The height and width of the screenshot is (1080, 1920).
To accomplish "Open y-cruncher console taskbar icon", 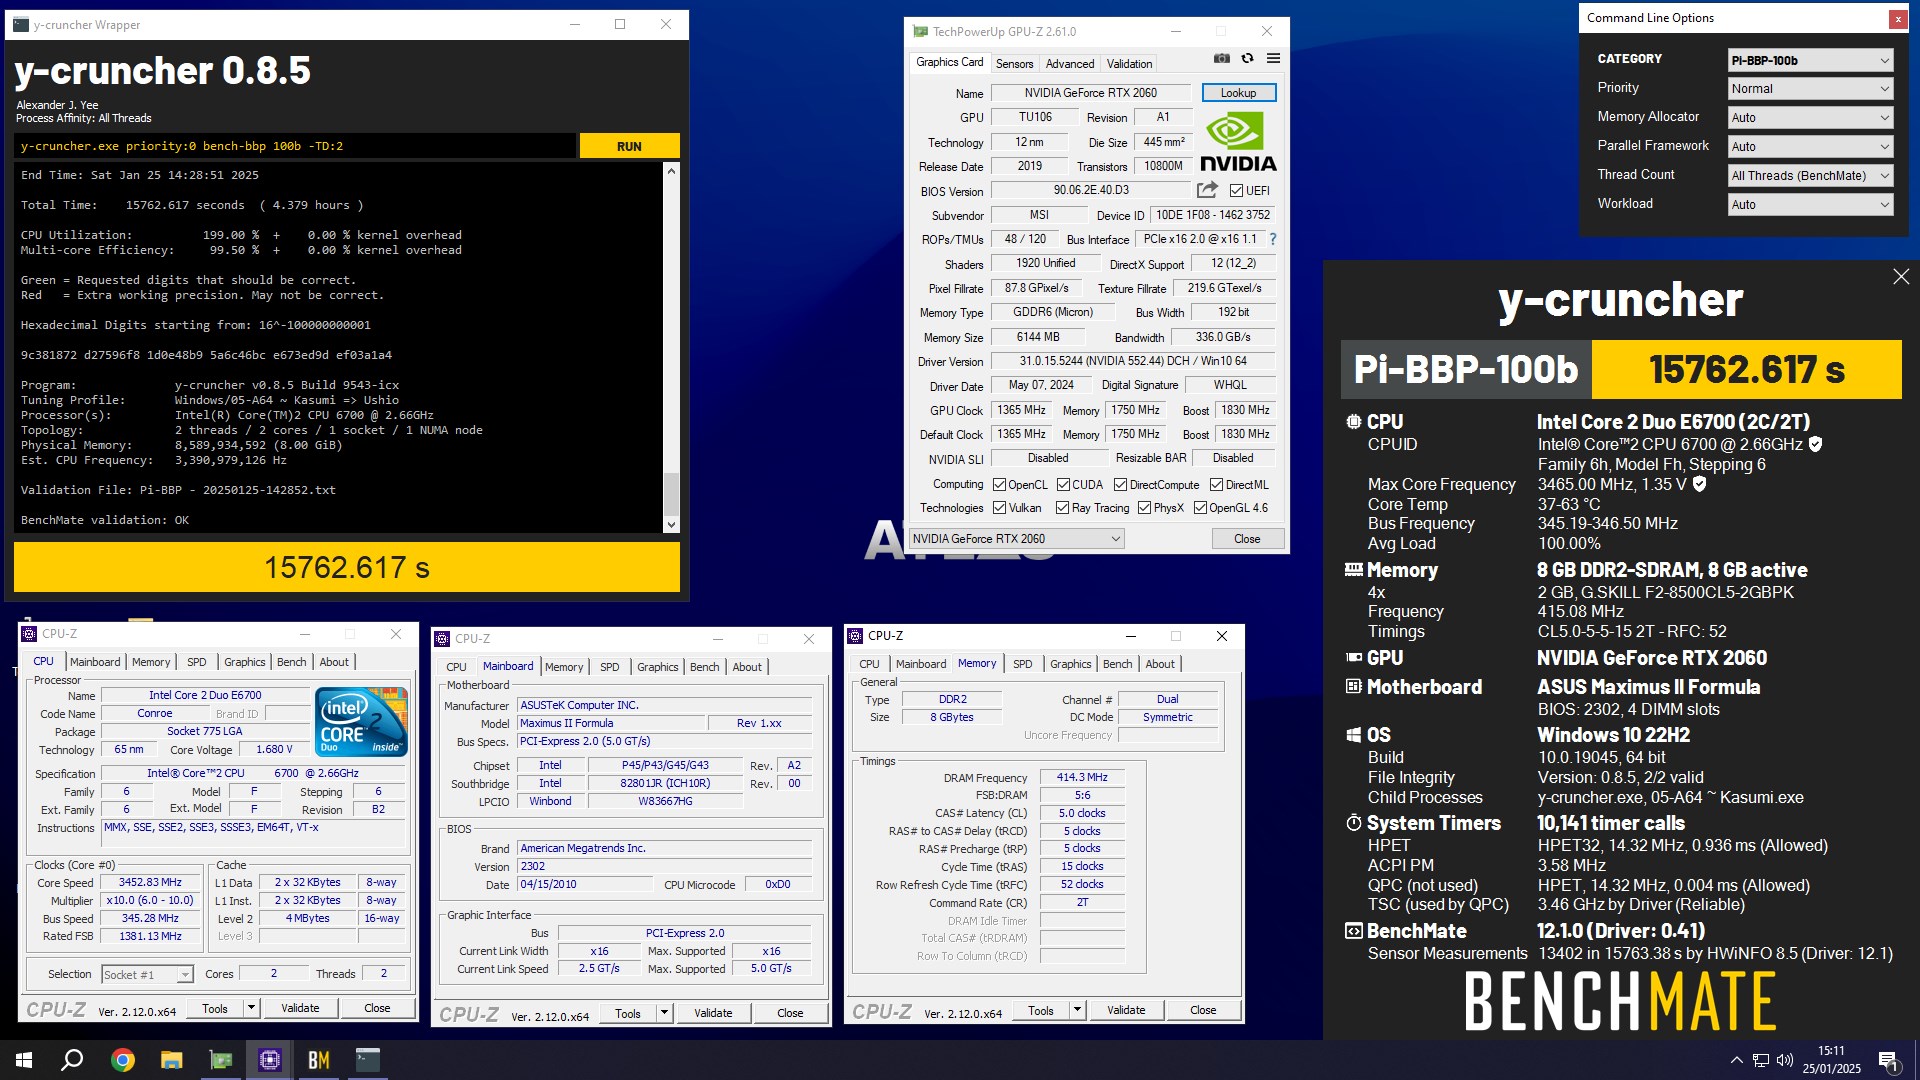I will [367, 1060].
